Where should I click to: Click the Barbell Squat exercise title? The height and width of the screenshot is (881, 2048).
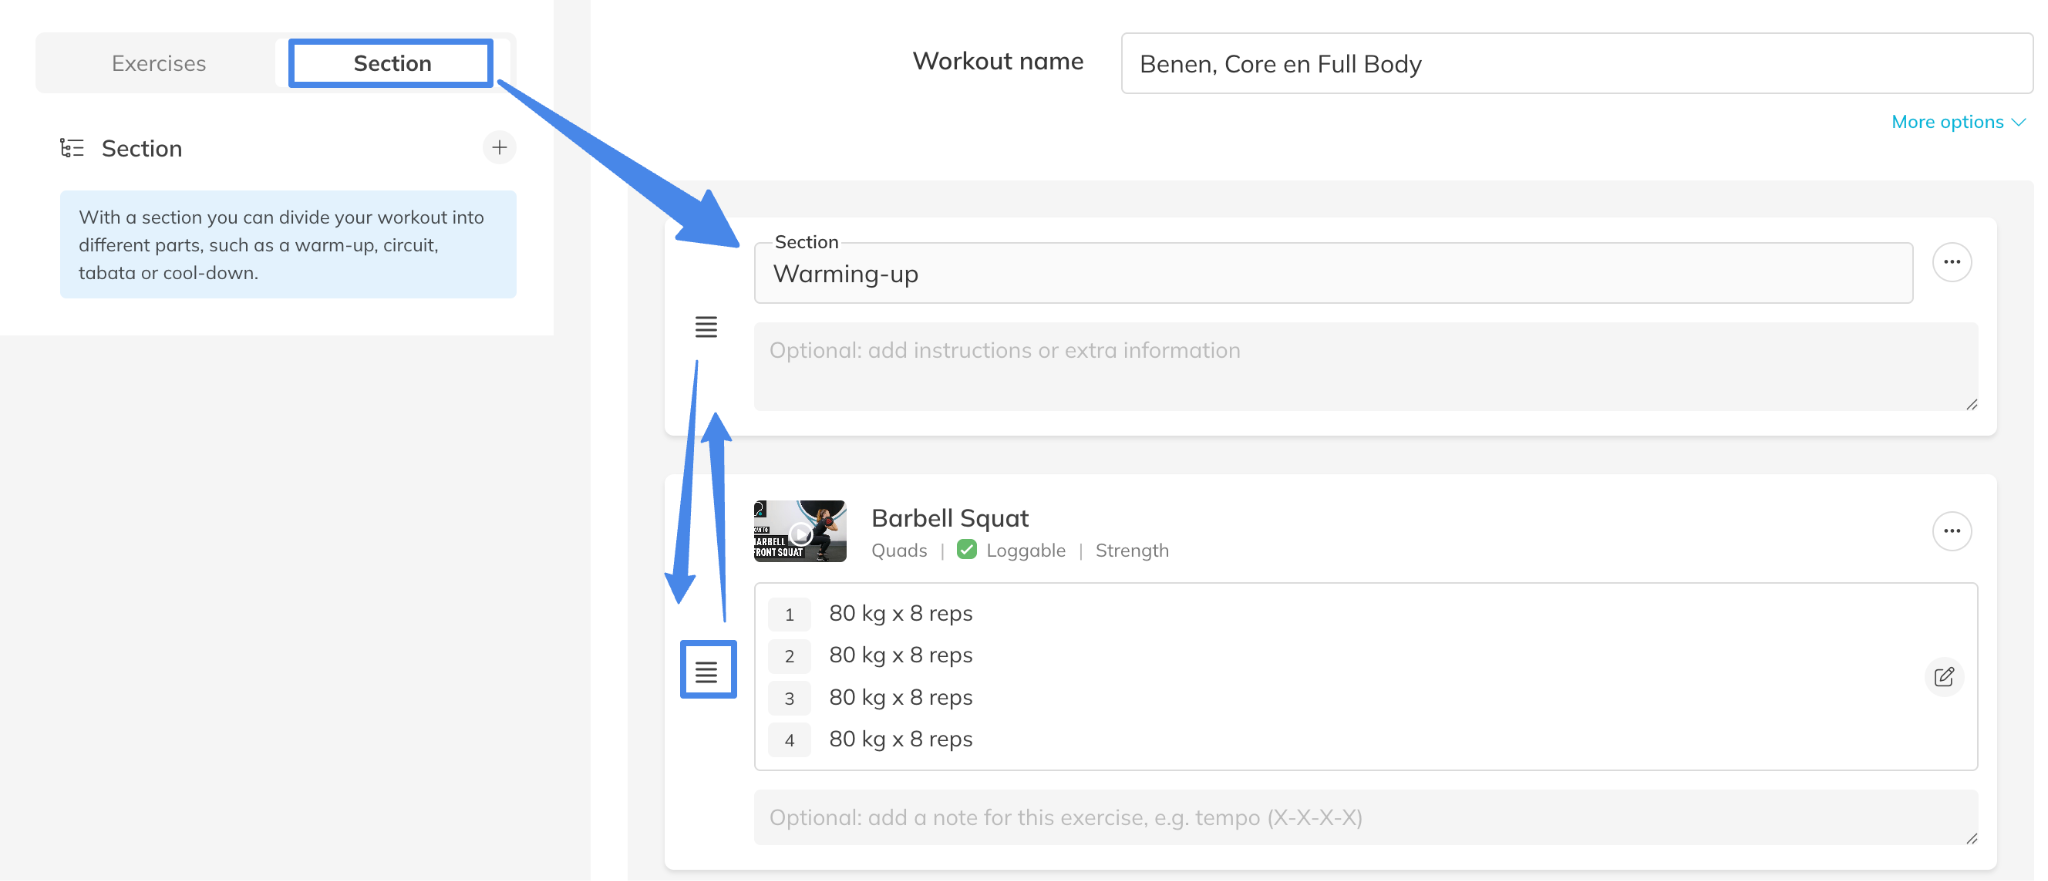pyautogui.click(x=949, y=518)
